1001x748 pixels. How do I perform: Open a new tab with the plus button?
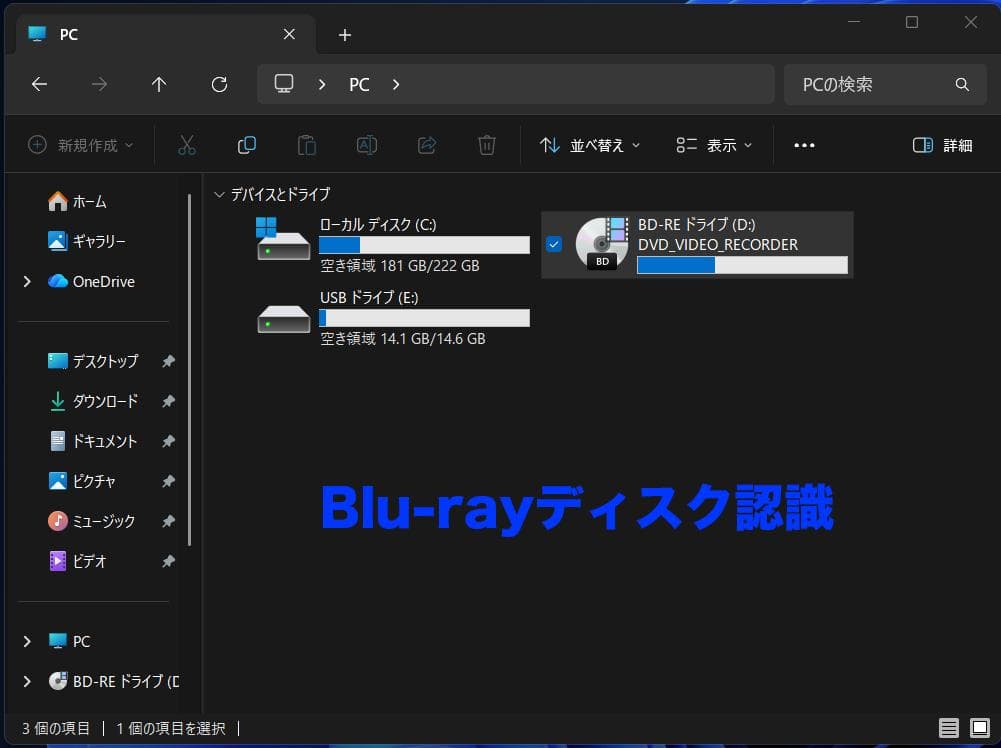click(x=344, y=34)
